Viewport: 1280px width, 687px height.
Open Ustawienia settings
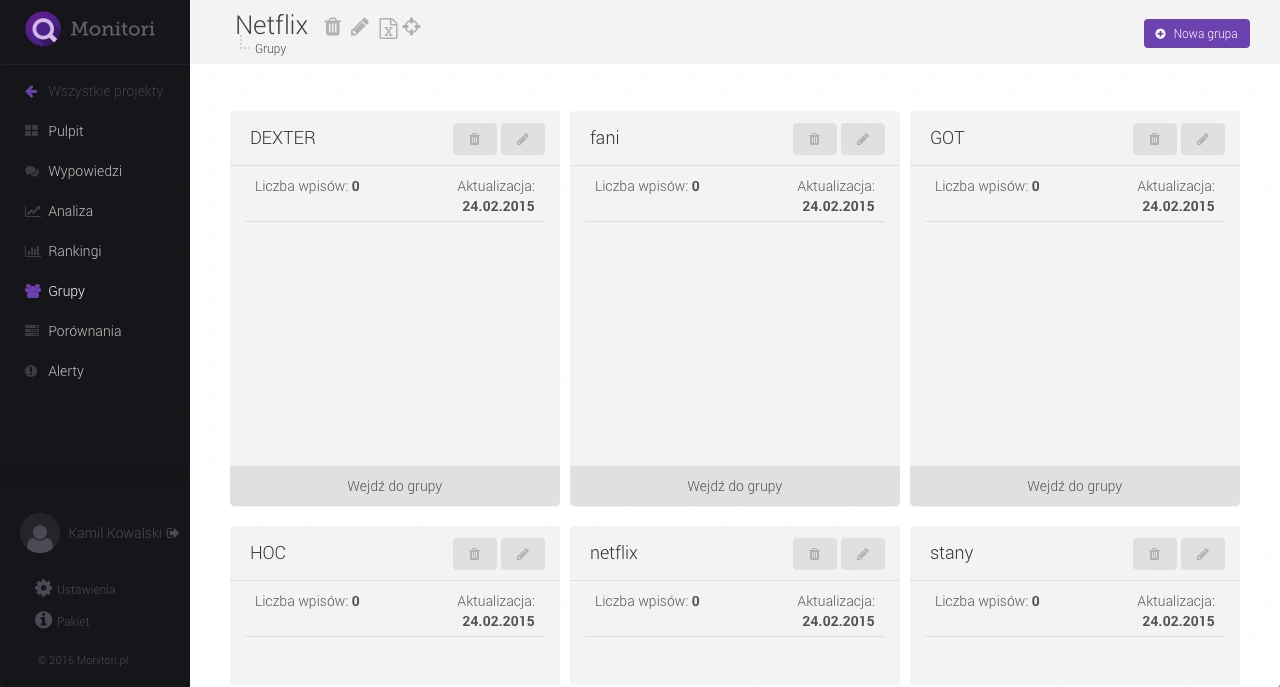coord(76,589)
